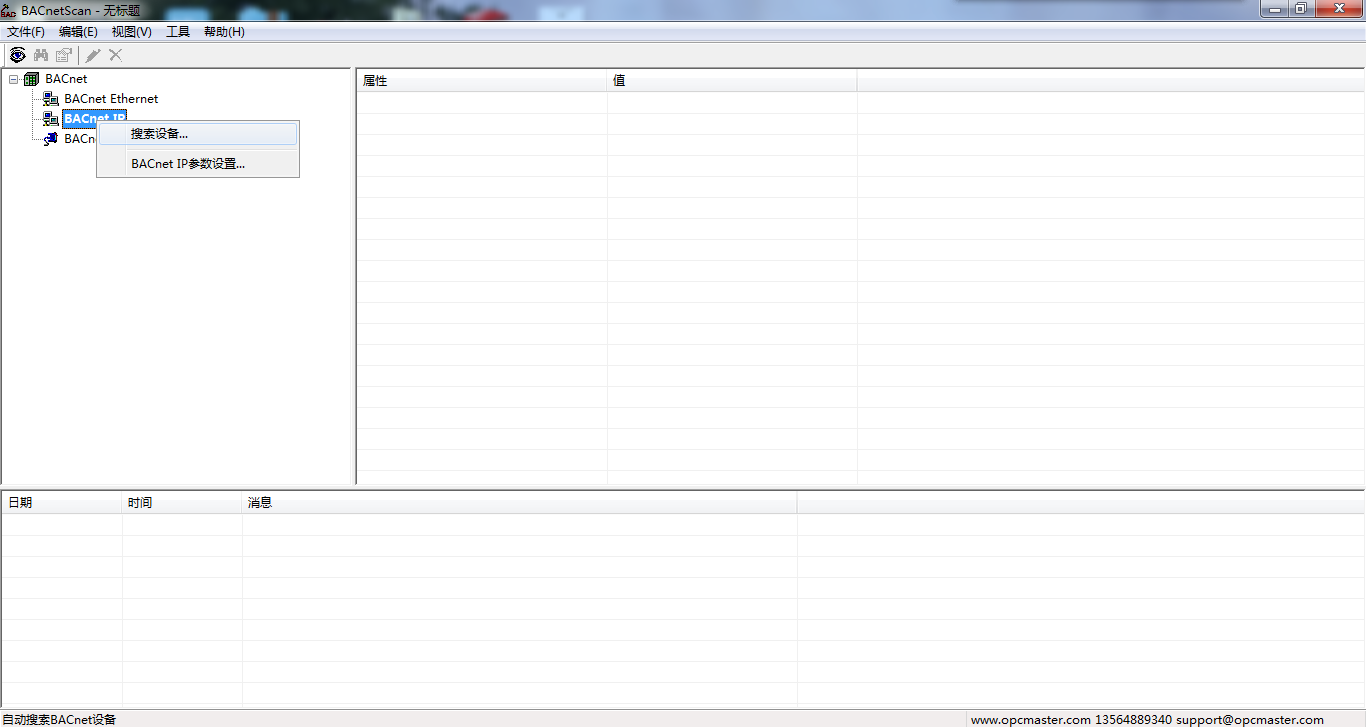Open the 视图(V) menu
The height and width of the screenshot is (728, 1366).
[131, 32]
